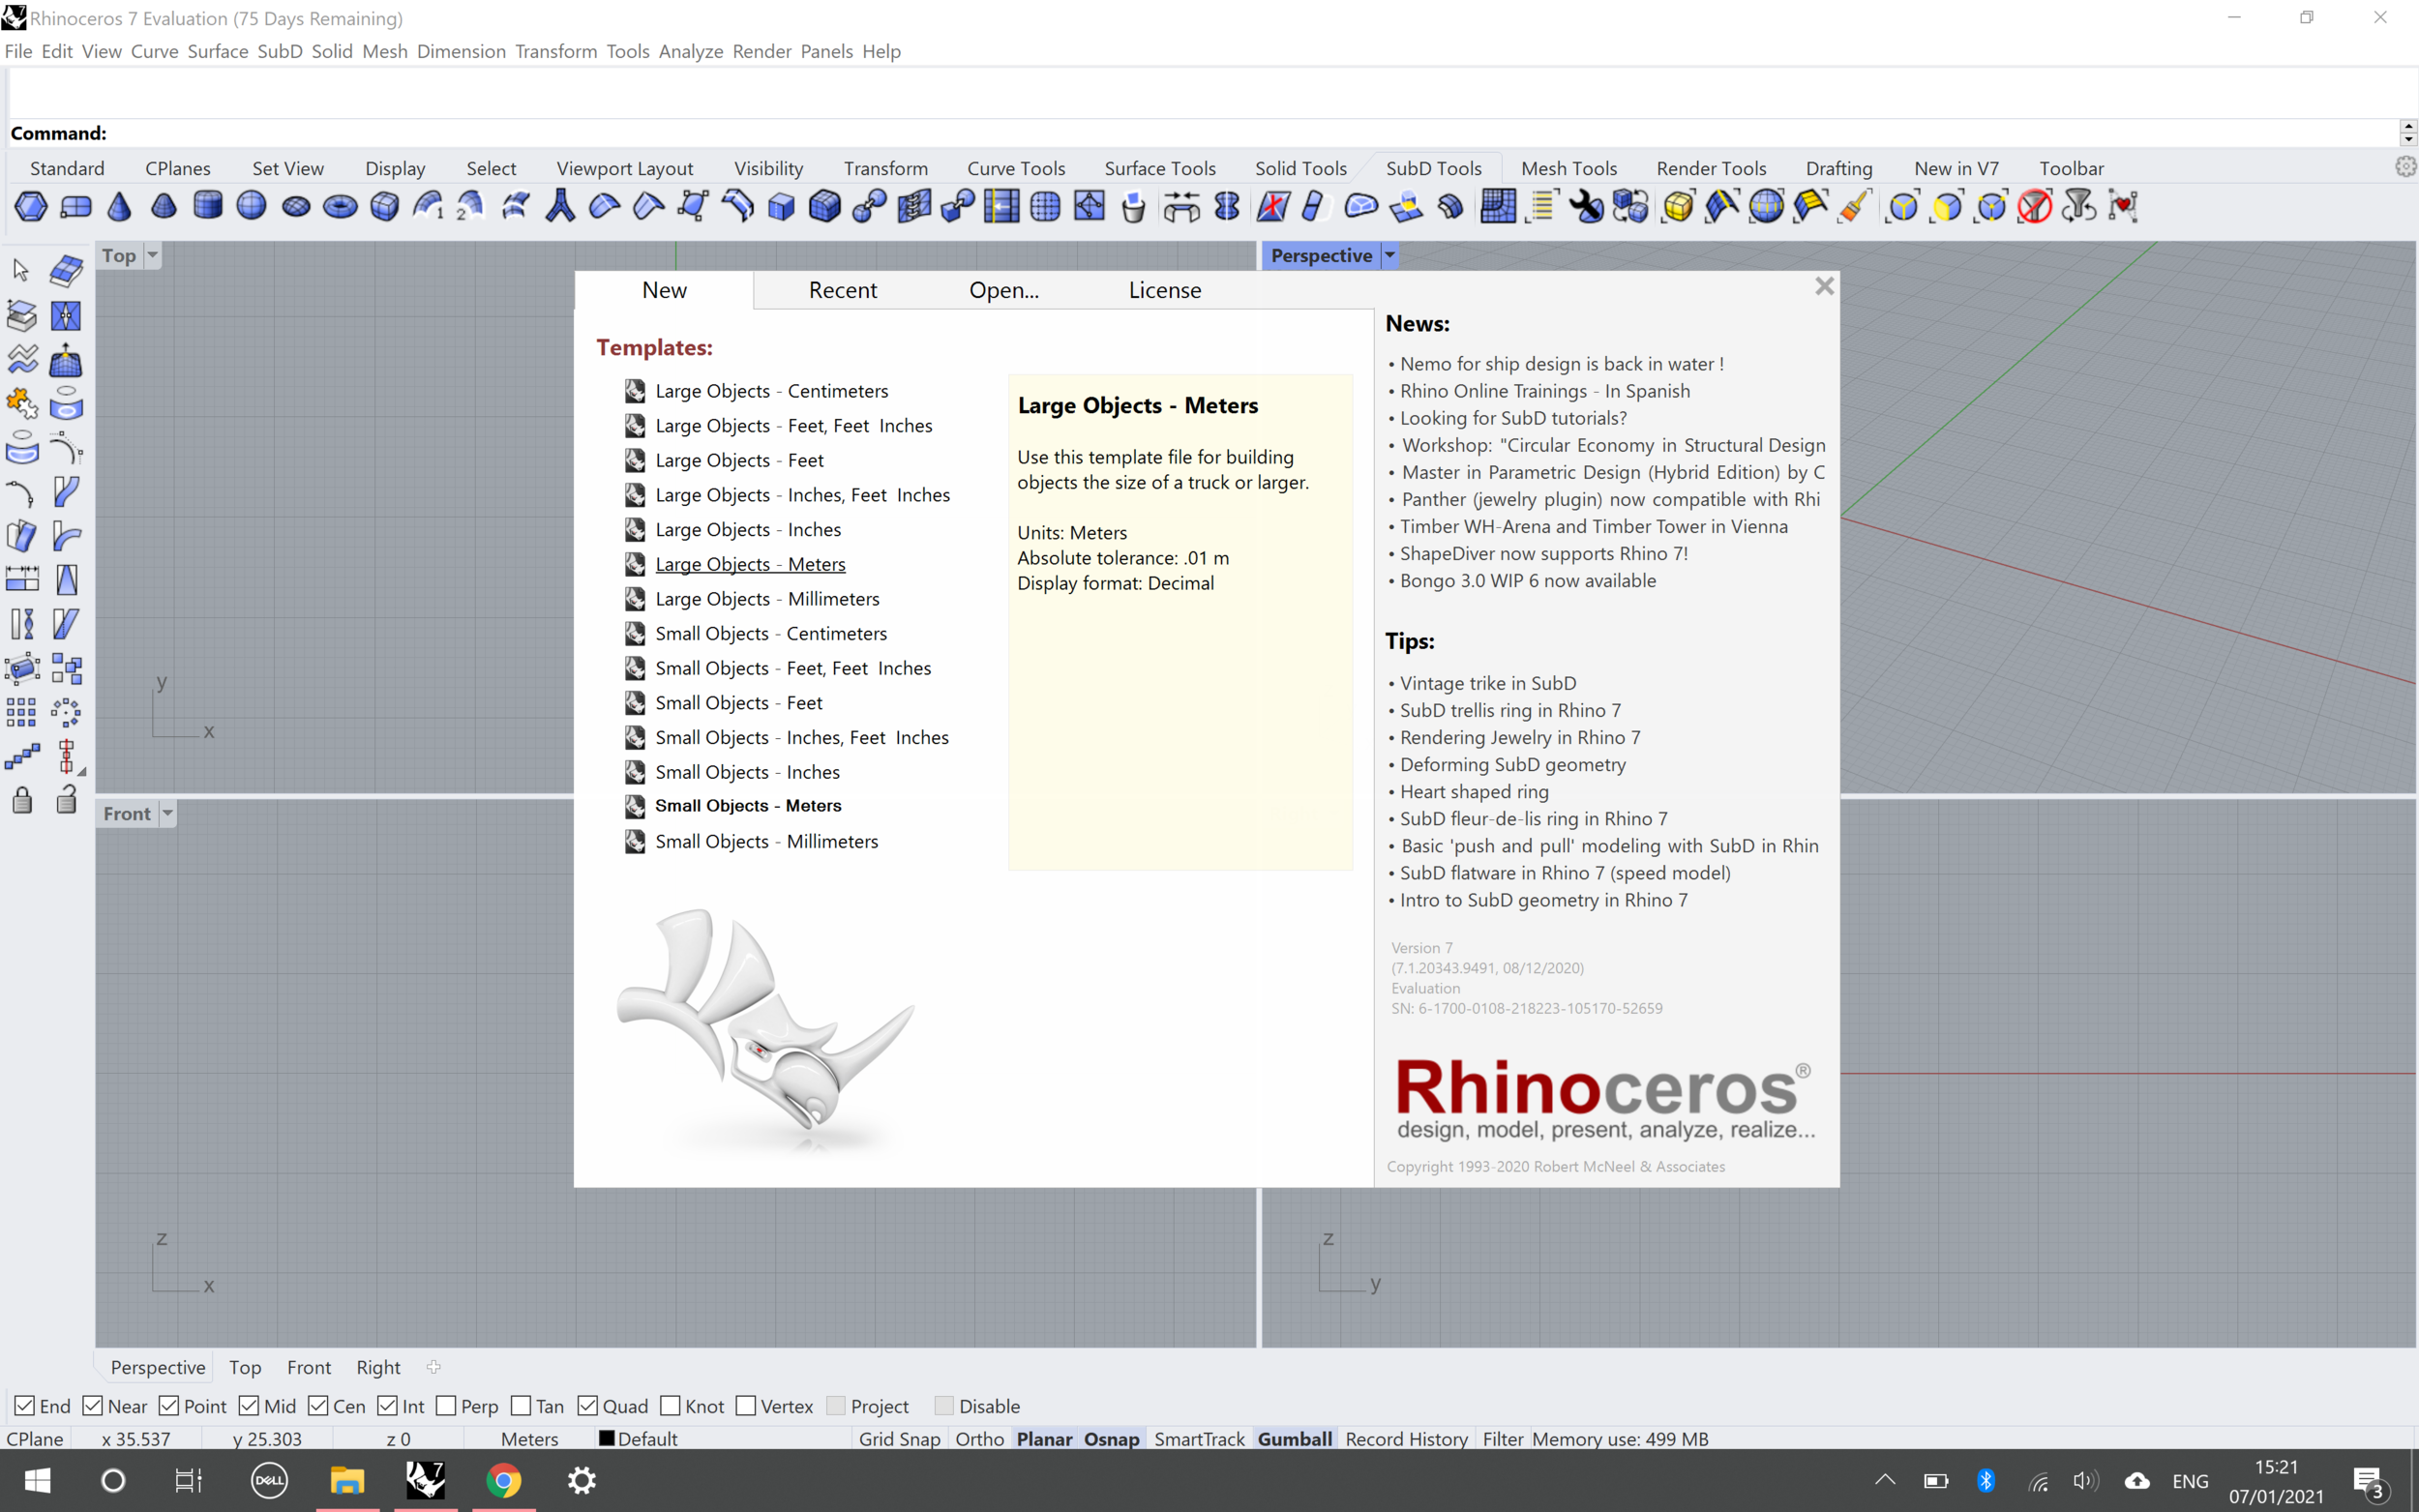Screen dimensions: 2419x1512
Task: Open the Filter status bar menu
Action: tap(1502, 1438)
